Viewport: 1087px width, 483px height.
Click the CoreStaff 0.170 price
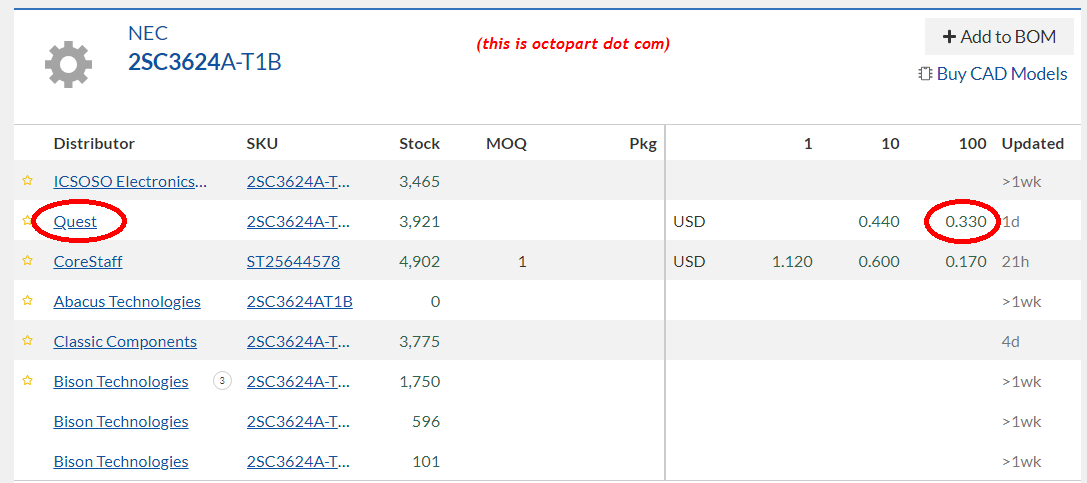[x=966, y=262]
